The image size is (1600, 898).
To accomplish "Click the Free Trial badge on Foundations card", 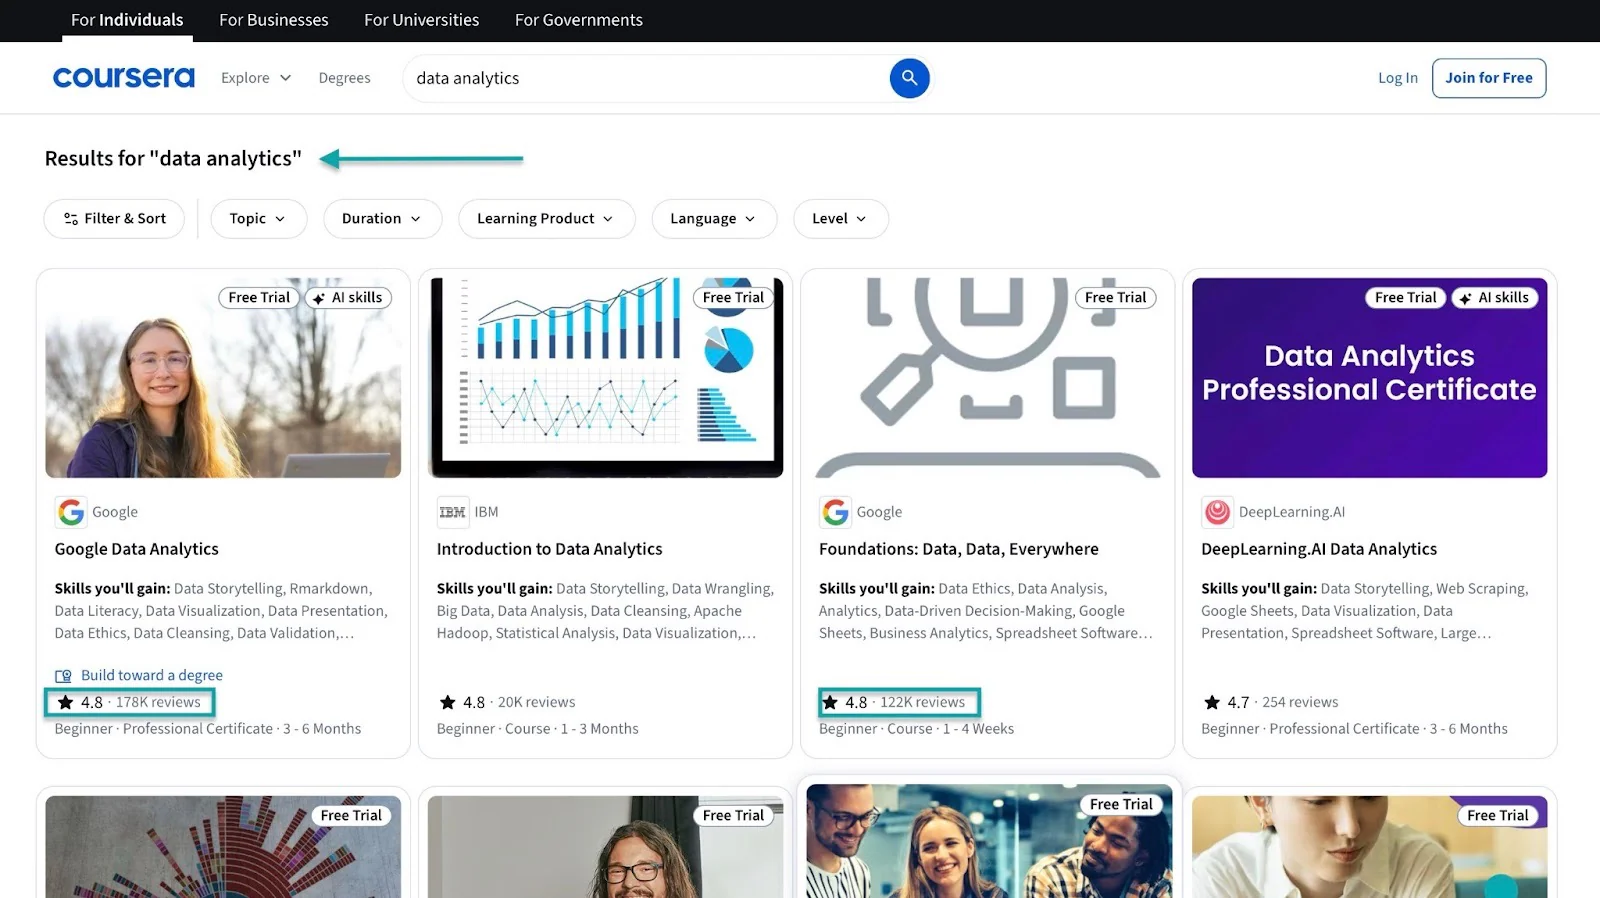I will click(1115, 298).
